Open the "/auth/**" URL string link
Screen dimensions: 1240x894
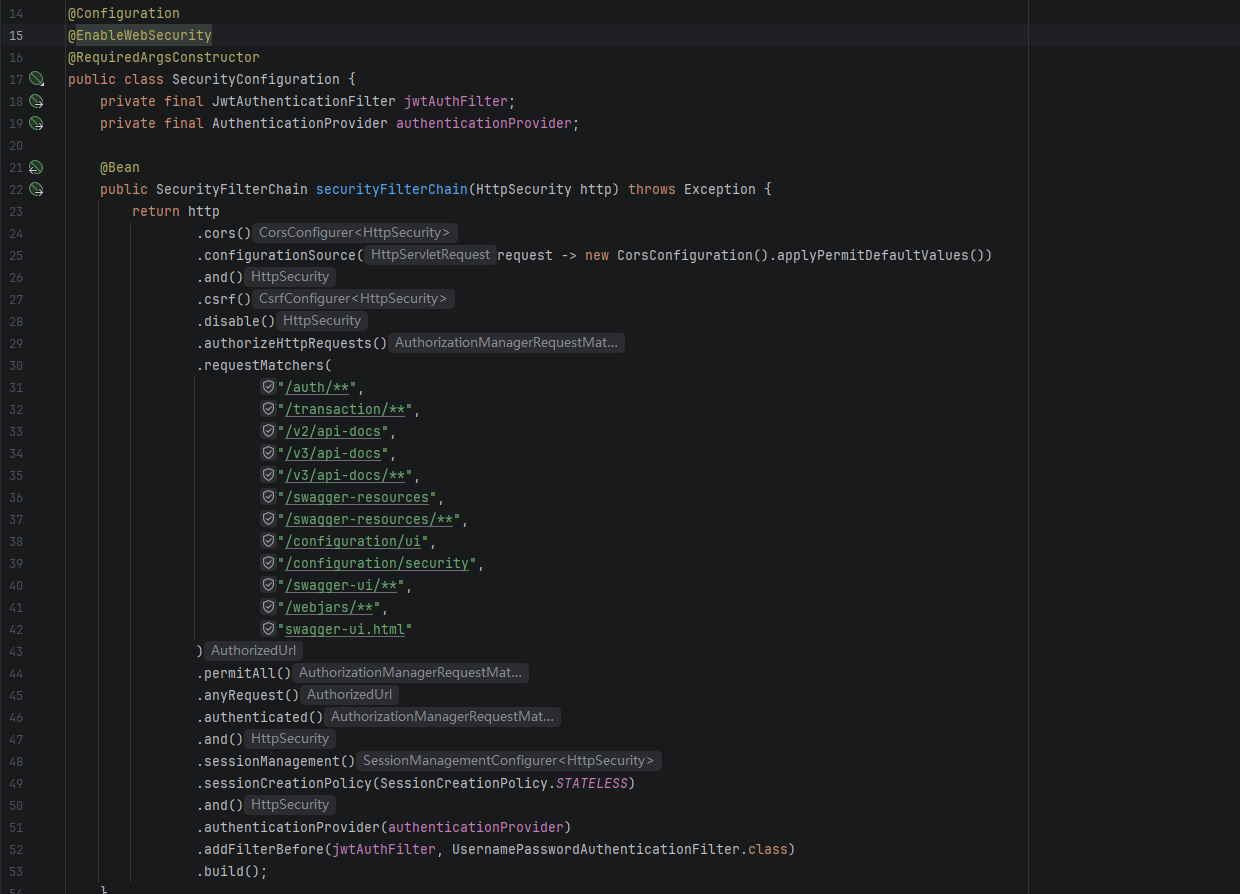tap(317, 388)
